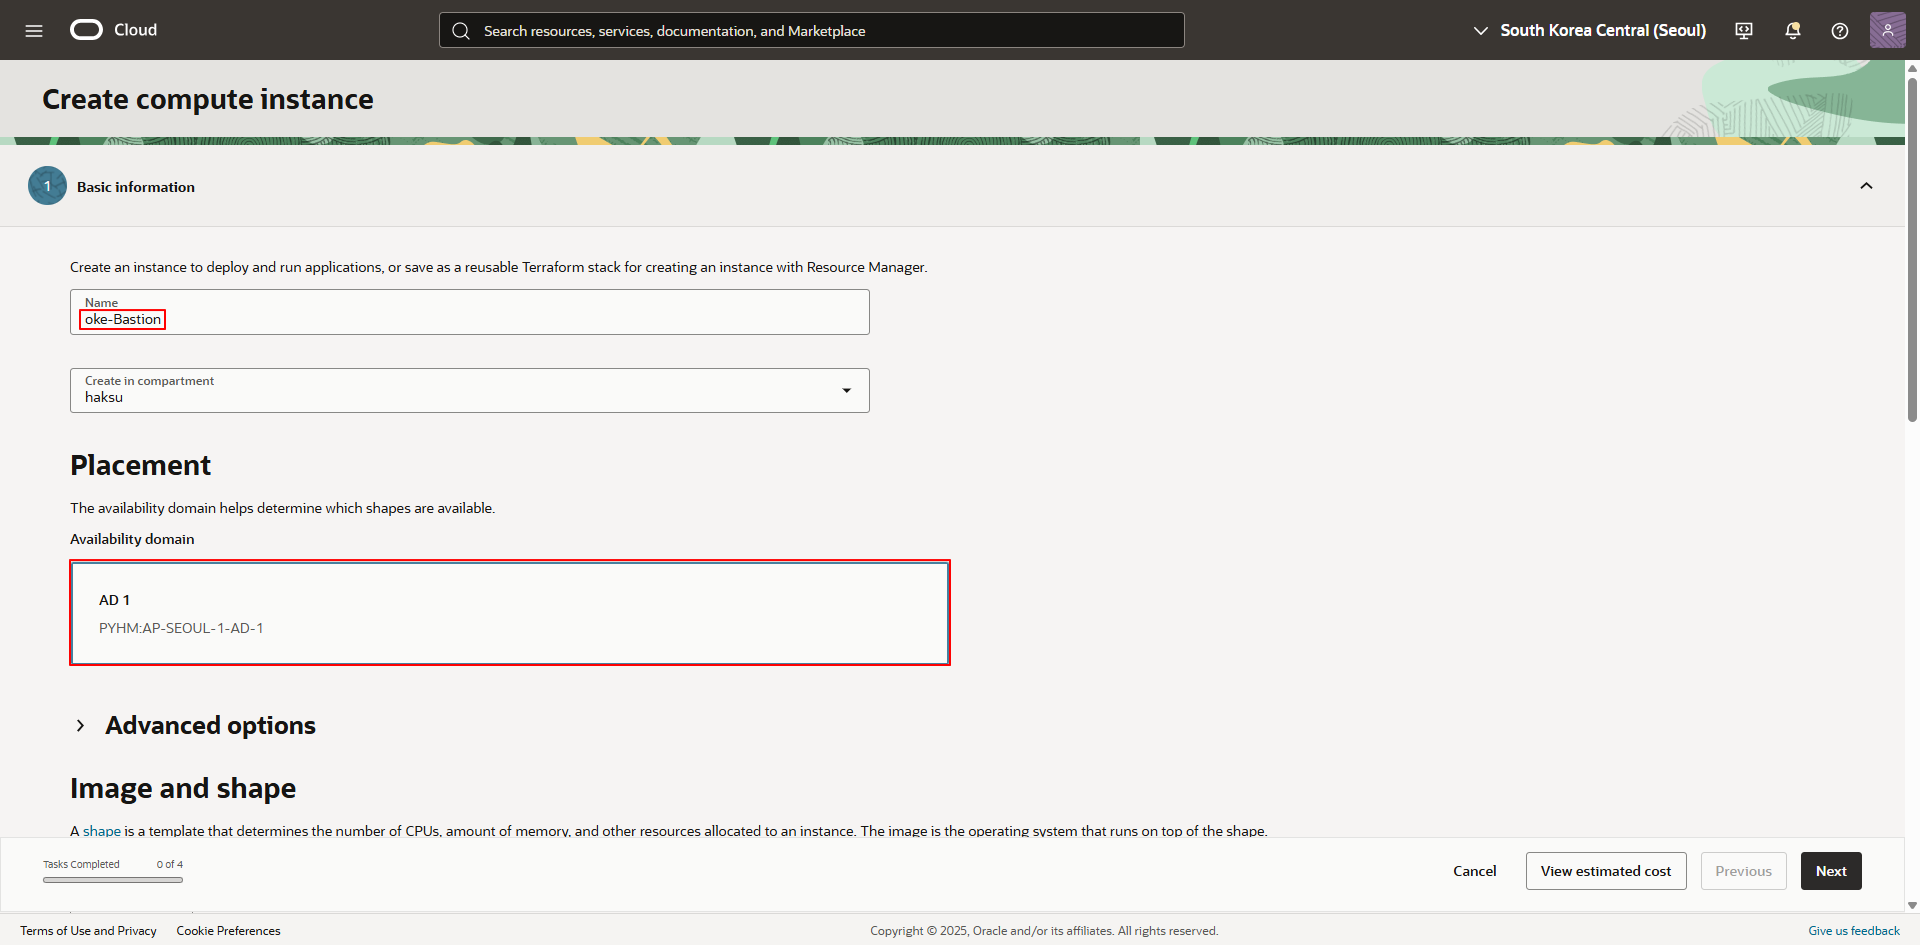1920x945 pixels.
Task: Open the hamburger navigation menu
Action: (34, 31)
